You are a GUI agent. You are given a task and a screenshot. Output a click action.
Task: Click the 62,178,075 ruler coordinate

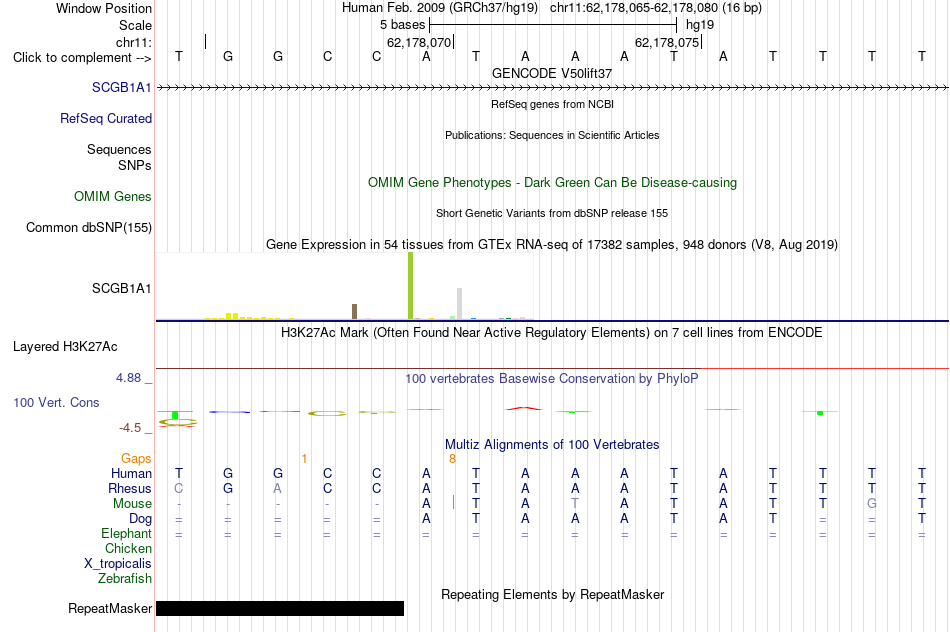pyautogui.click(x=666, y=42)
